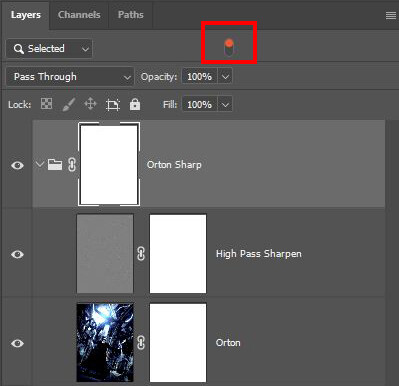Open the Layers panel flyout menu

coord(391,15)
